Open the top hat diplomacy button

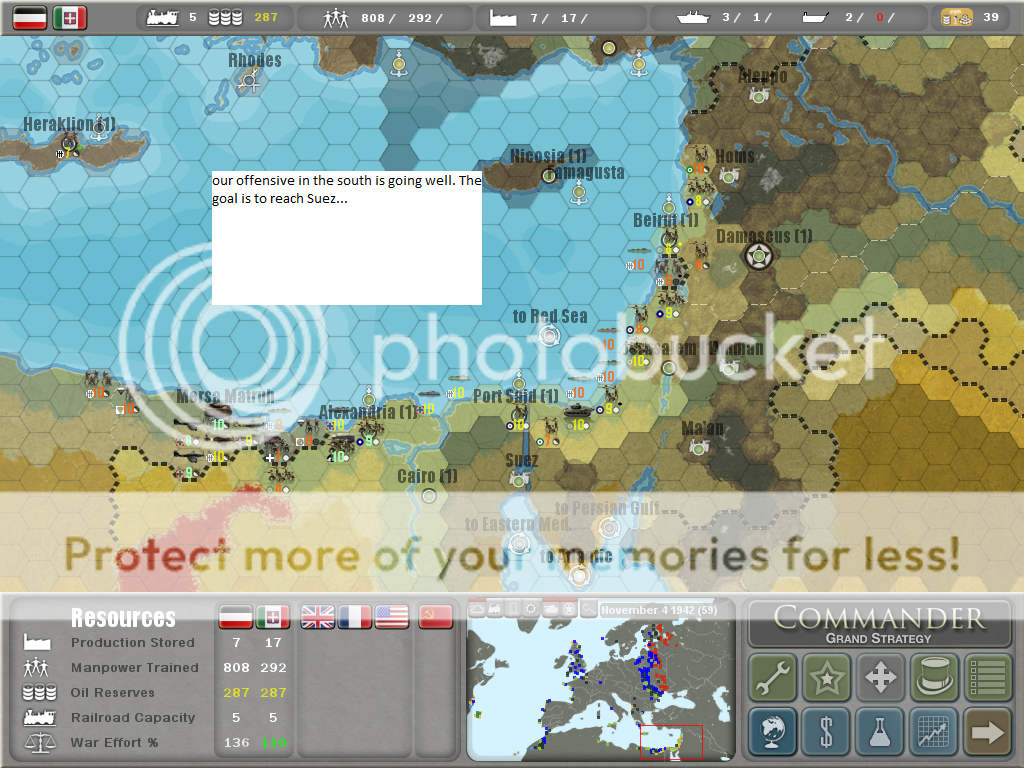tap(934, 678)
